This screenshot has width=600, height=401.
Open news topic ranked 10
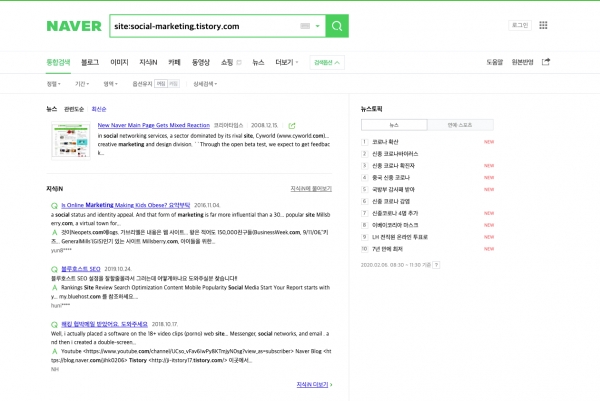387,249
